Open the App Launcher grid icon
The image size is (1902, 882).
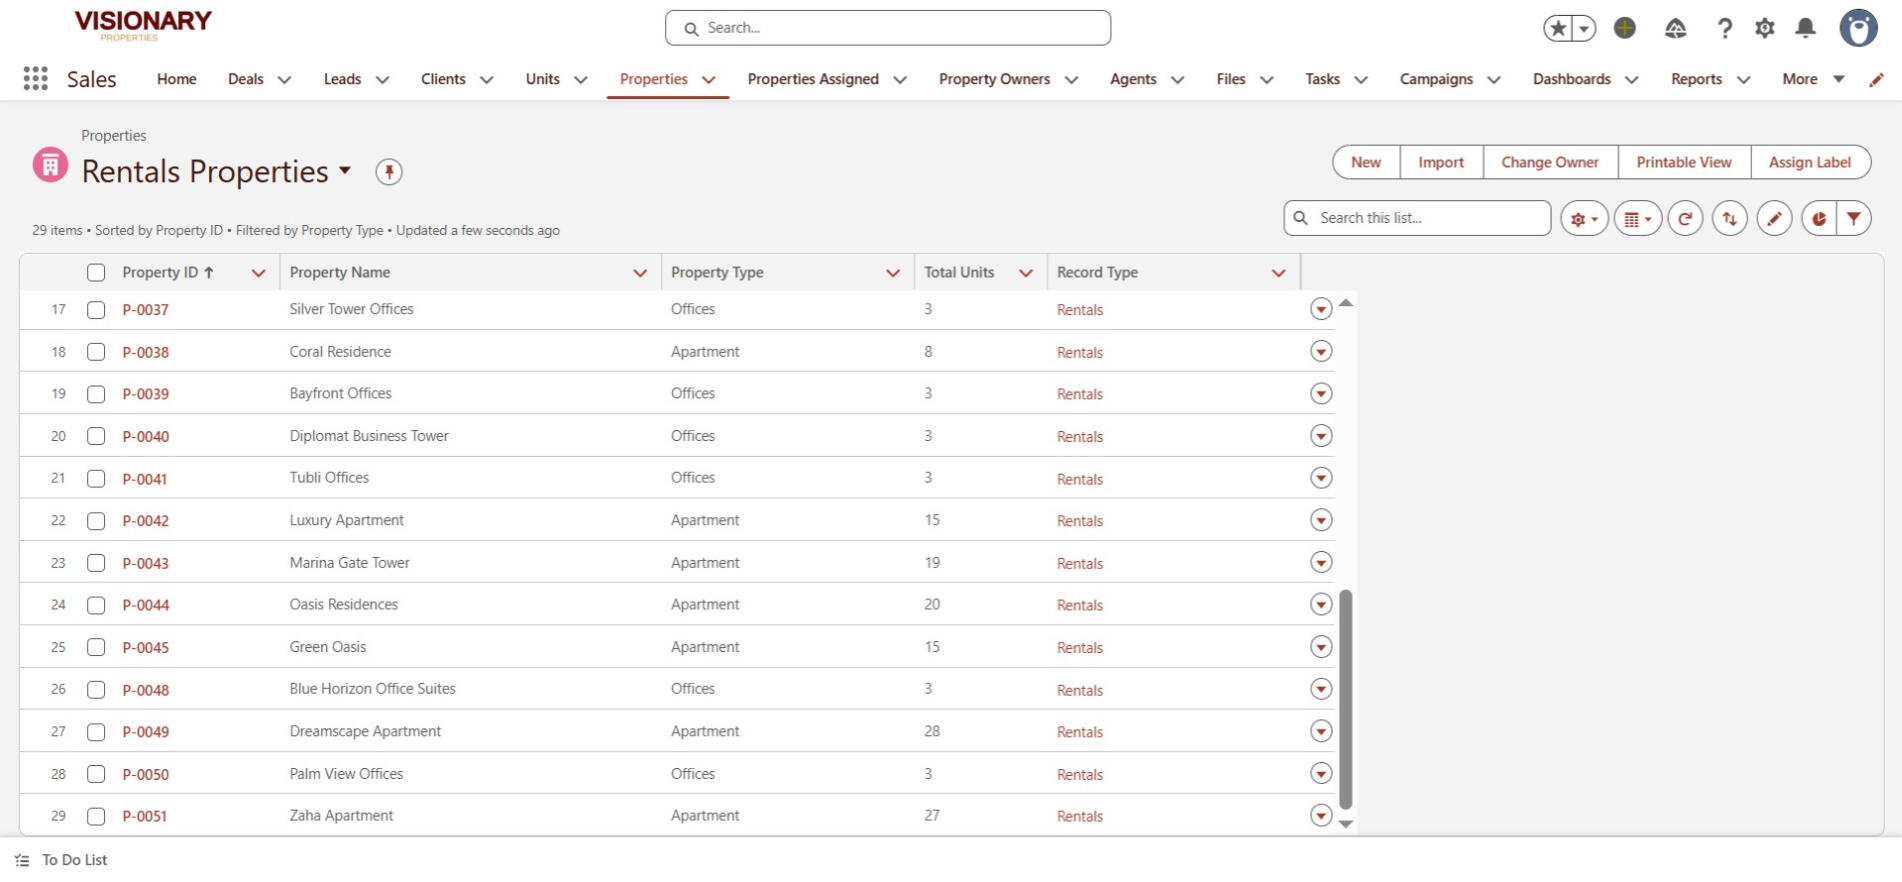point(35,79)
